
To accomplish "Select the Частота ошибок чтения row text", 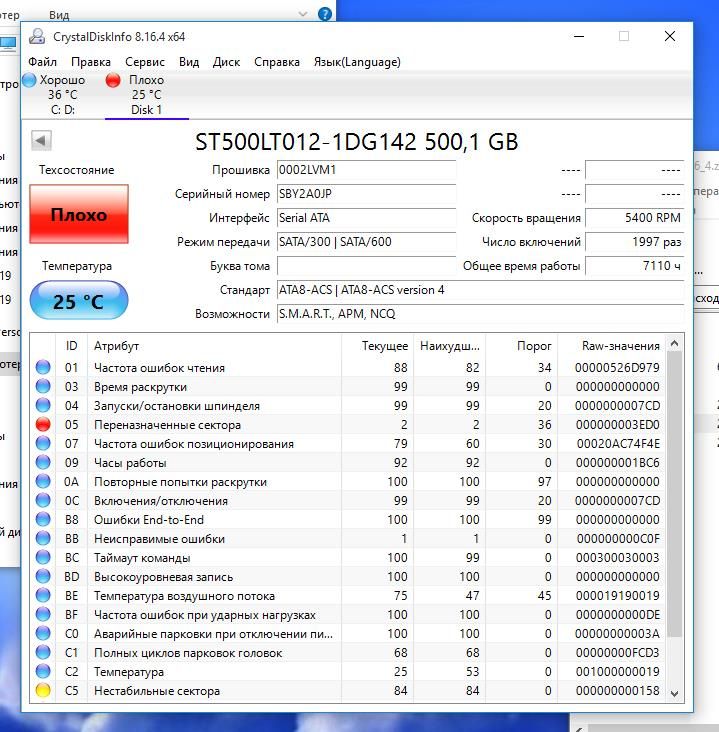I will pyautogui.click(x=159, y=368).
